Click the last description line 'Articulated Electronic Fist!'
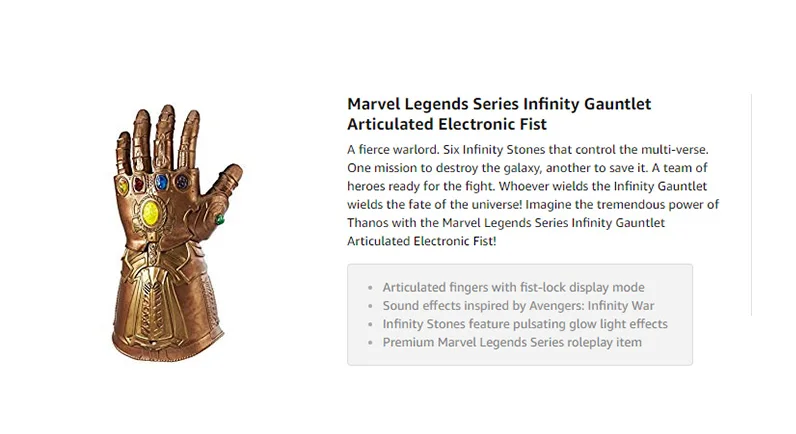This screenshot has height=434, width=796. click(x=421, y=241)
